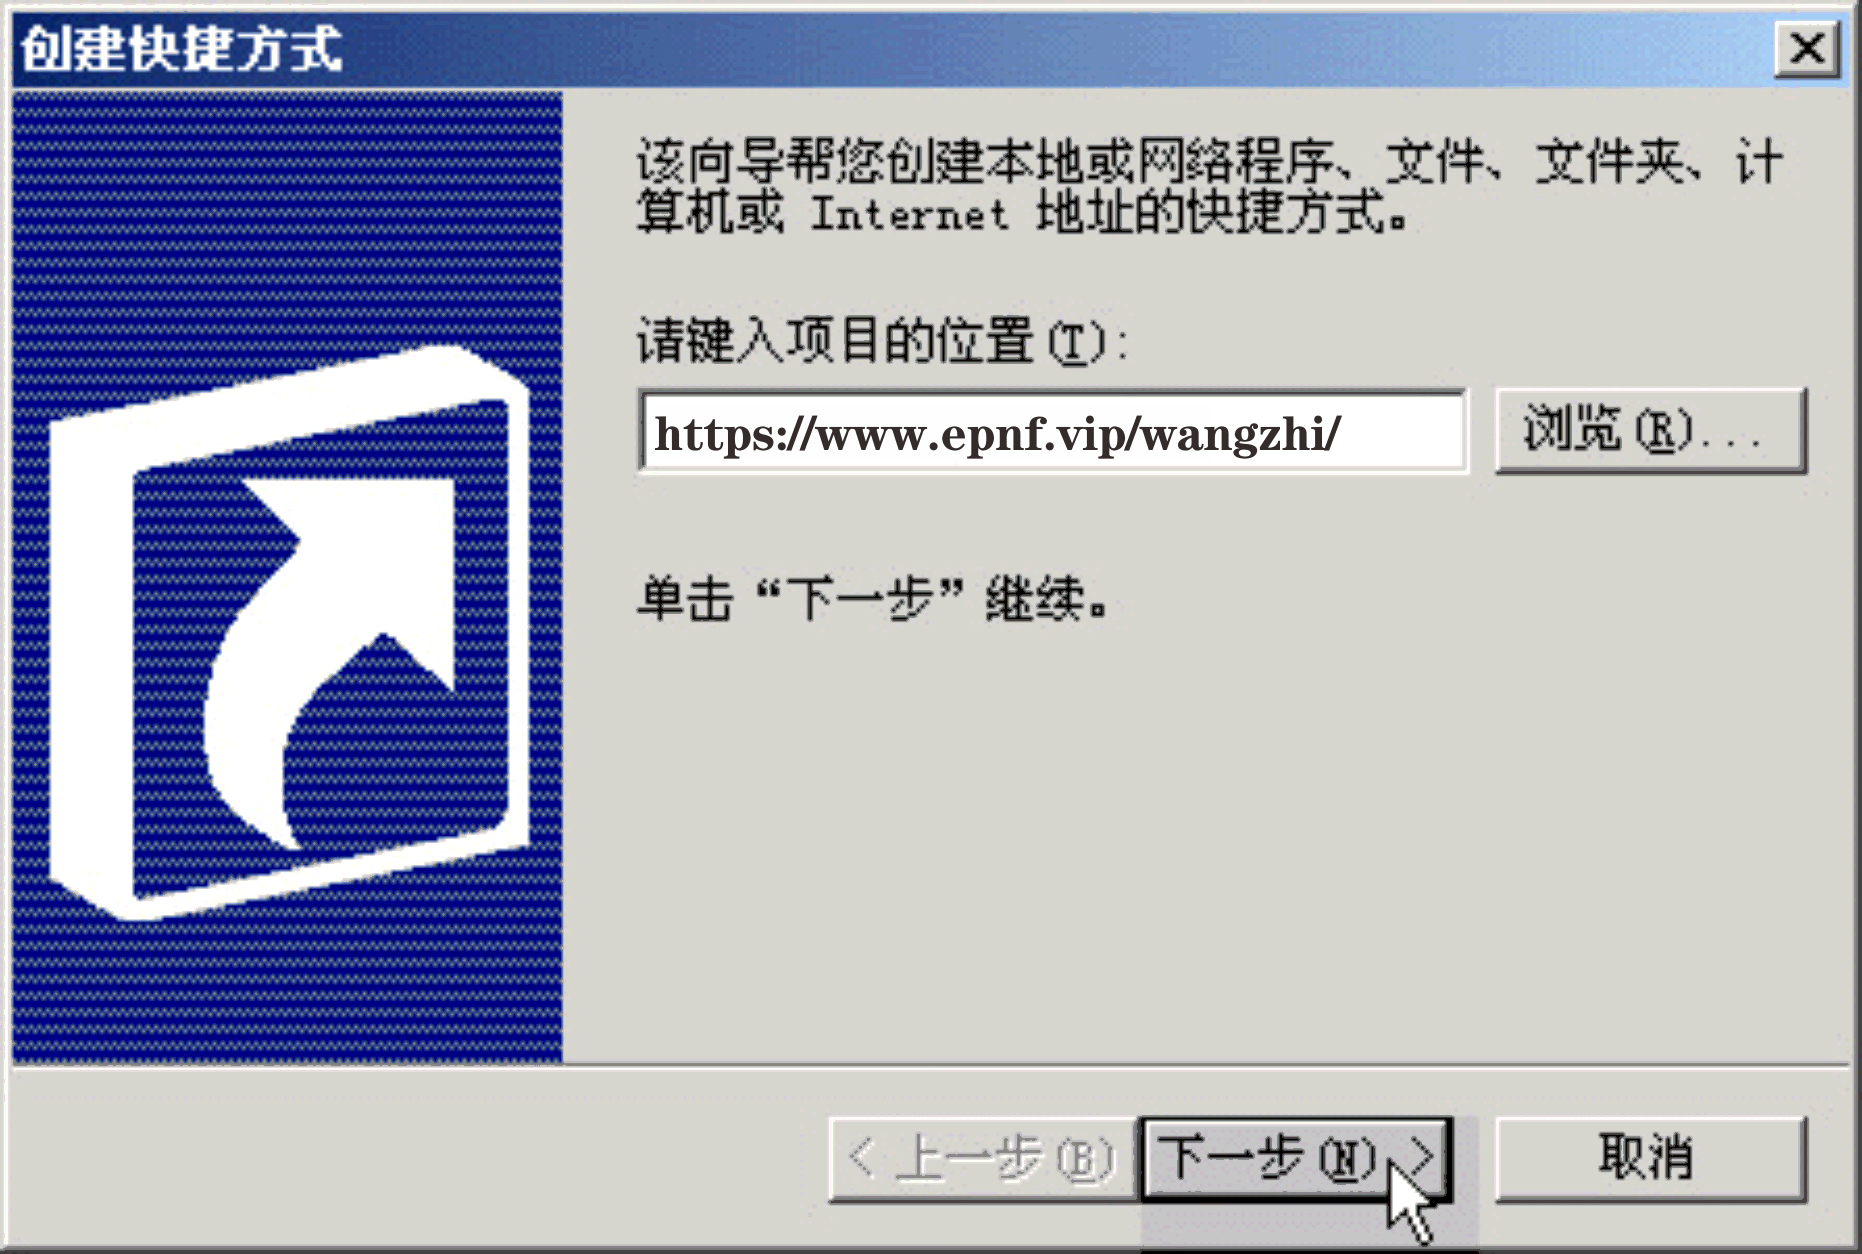This screenshot has width=1862, height=1254.
Task: Click the white square frame of shortcut image
Action: tap(289, 632)
